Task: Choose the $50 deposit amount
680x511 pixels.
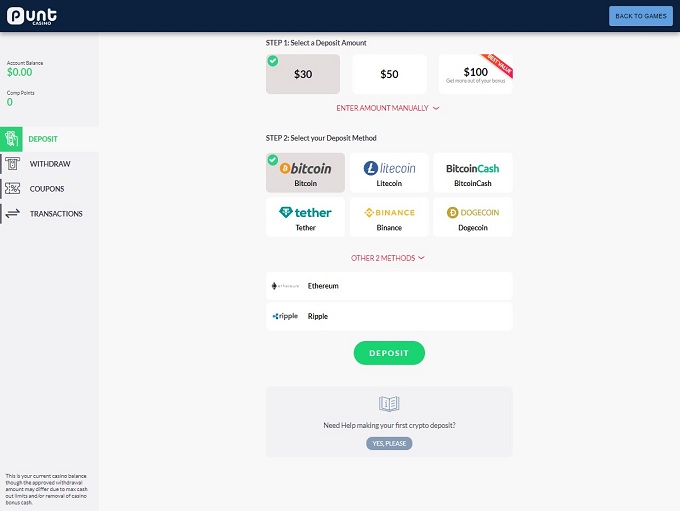Action: pyautogui.click(x=389, y=74)
